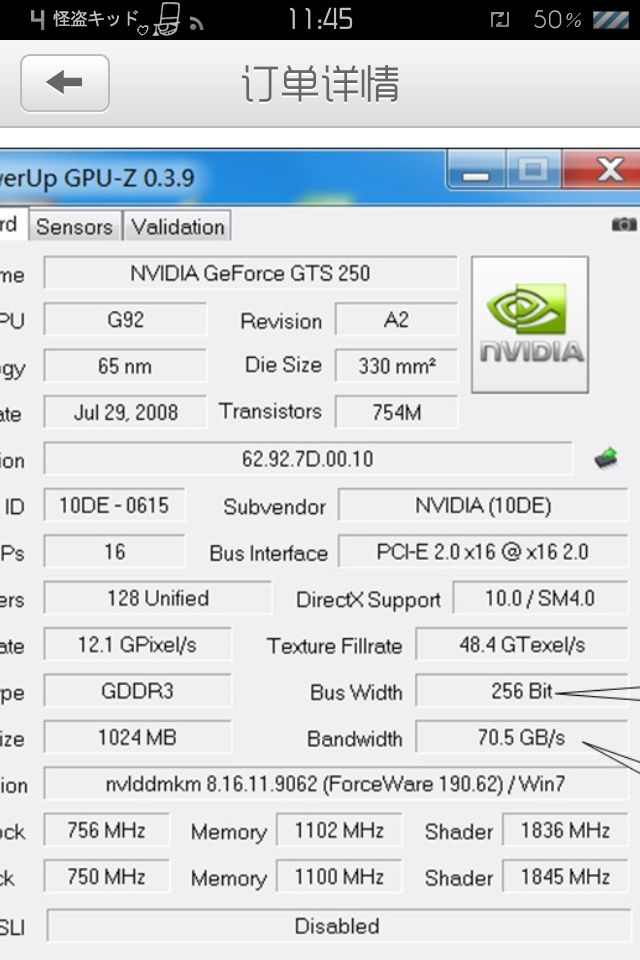Click the GPU-Z screenshot camera icon
Screen dimensions: 640x960
[x=623, y=224]
